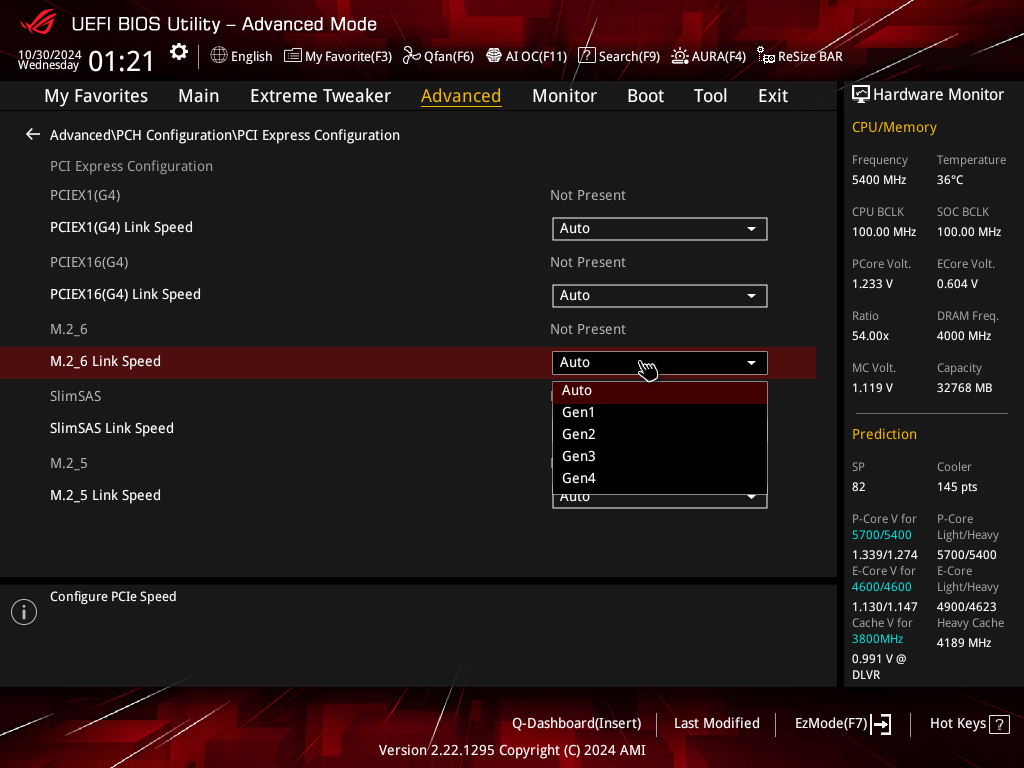Click the ReSize BAR icon
This screenshot has width=1024, height=768.
765,56
